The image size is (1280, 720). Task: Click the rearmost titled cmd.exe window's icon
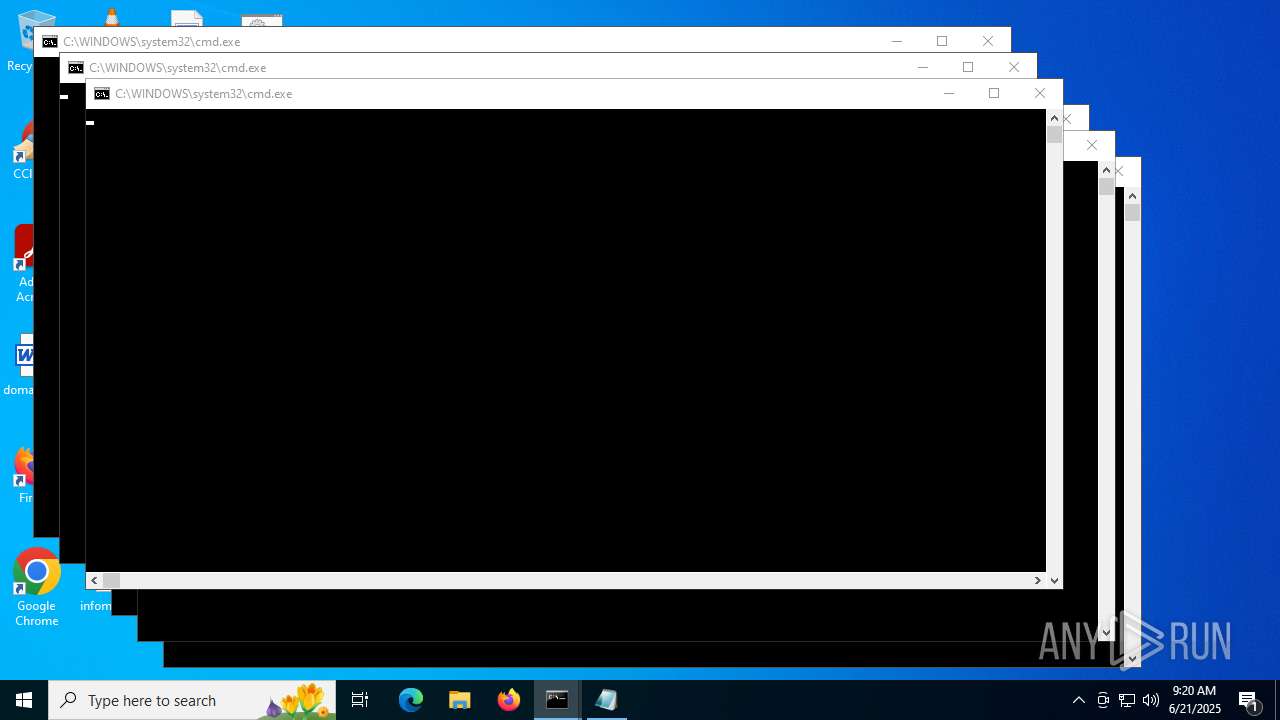tap(50, 42)
